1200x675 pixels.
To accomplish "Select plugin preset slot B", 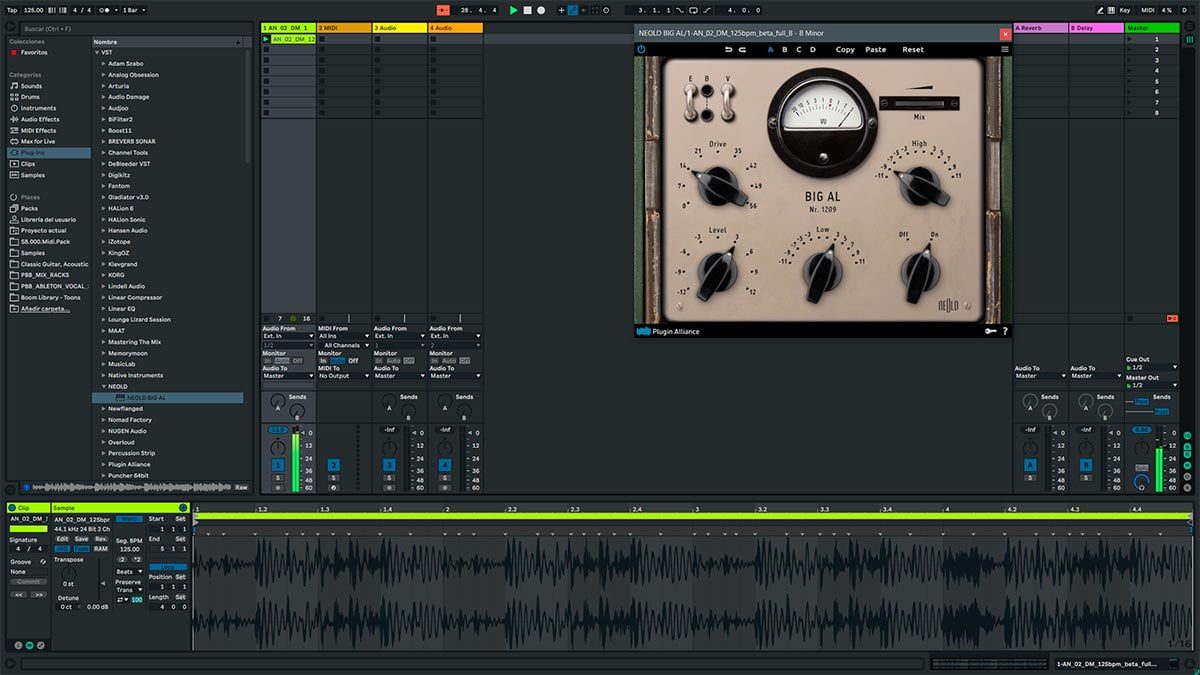I will tap(784, 49).
